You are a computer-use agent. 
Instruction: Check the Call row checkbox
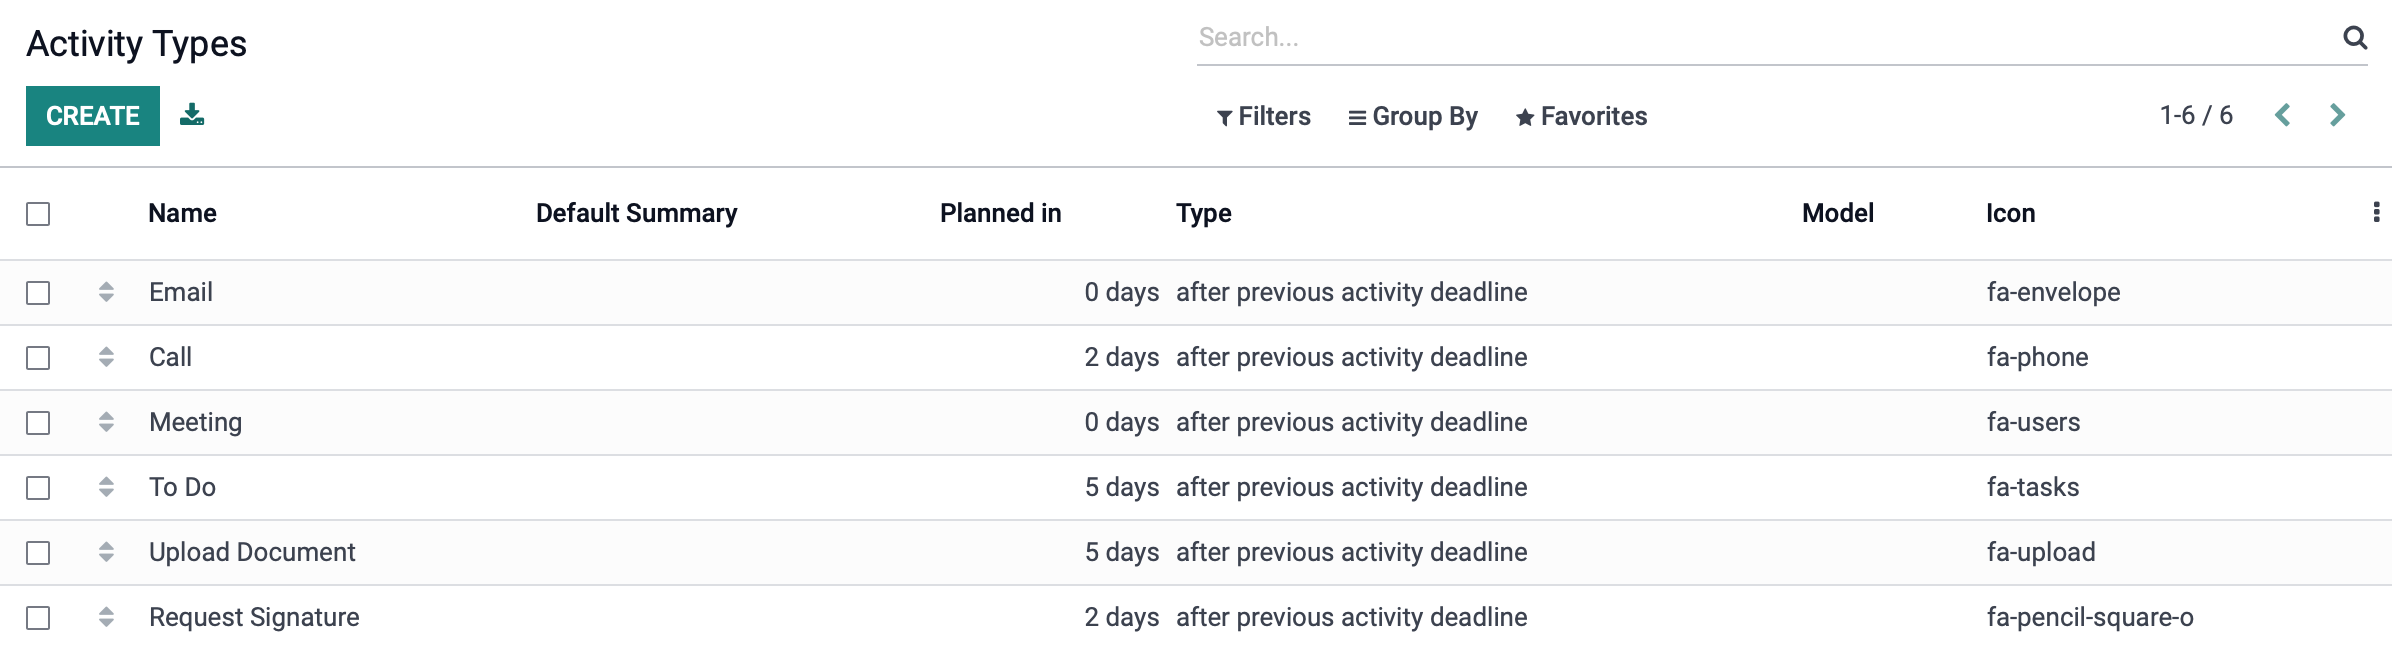pos(38,358)
